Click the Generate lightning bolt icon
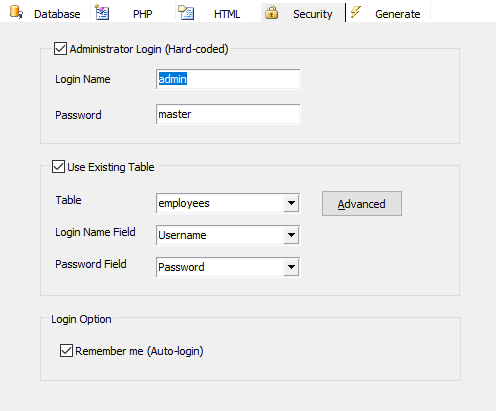The image size is (496, 411). (356, 12)
